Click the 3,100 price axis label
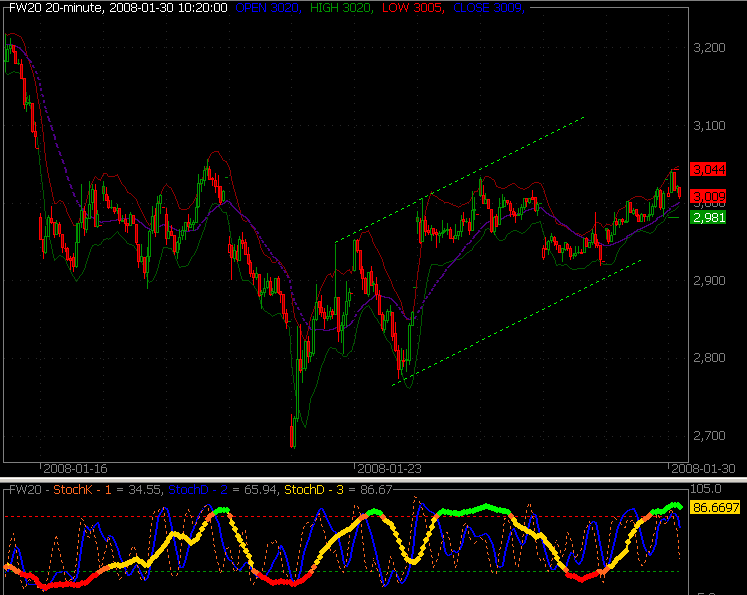The width and height of the screenshot is (747, 595). [709, 126]
